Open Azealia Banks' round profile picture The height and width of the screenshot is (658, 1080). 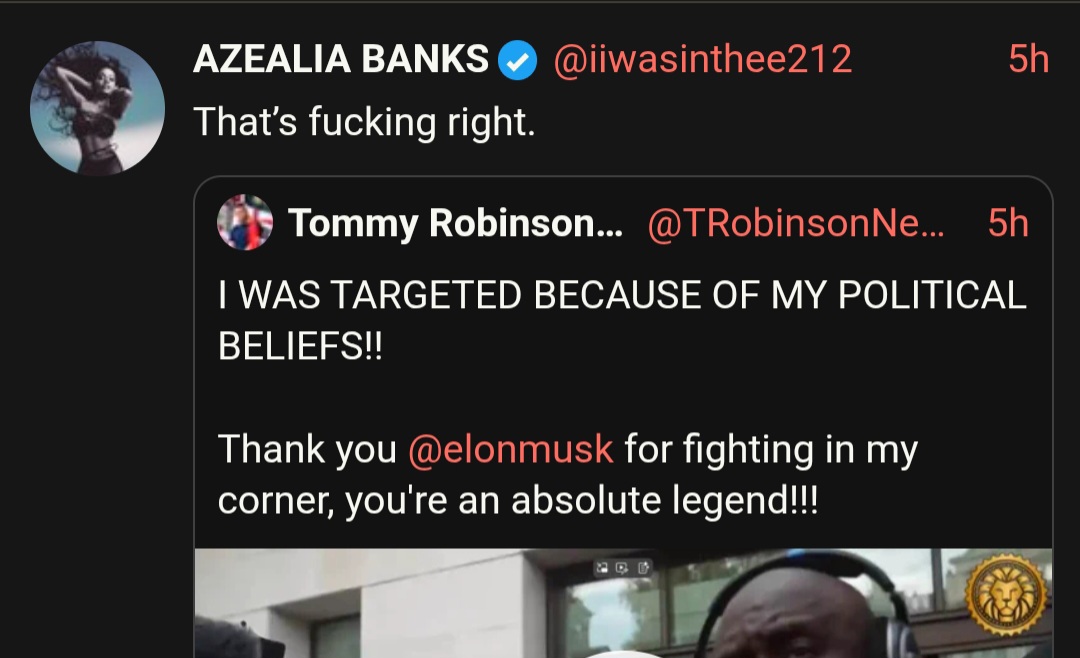click(97, 108)
